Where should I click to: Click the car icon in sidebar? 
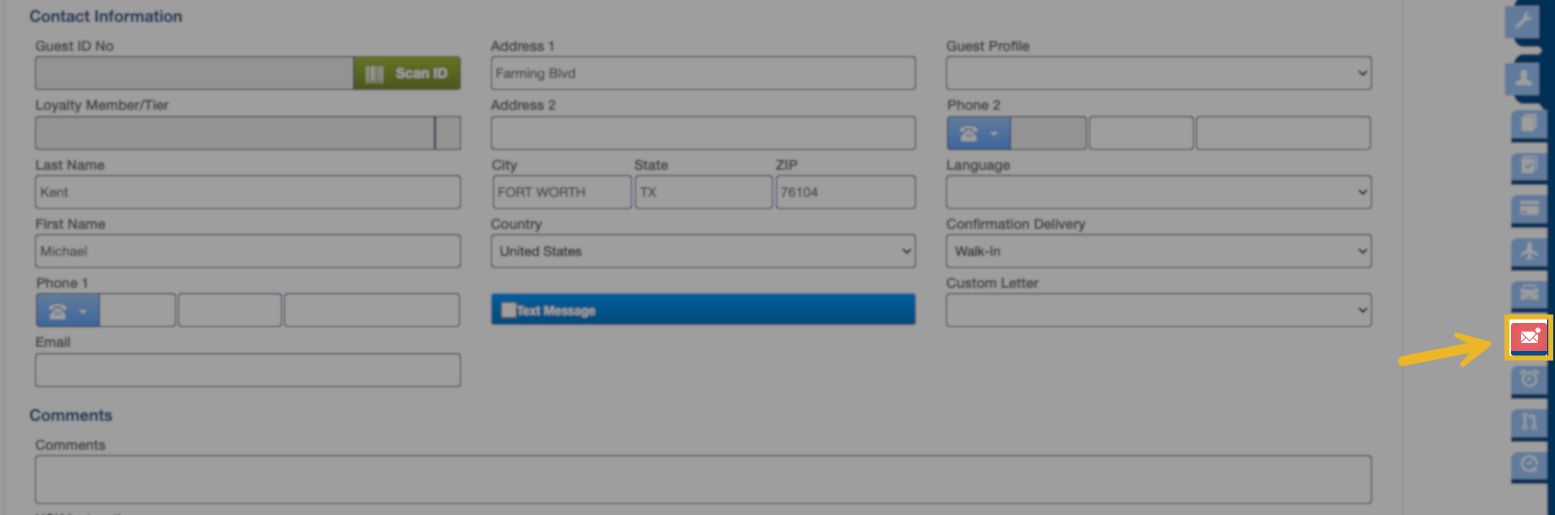coord(1528,294)
